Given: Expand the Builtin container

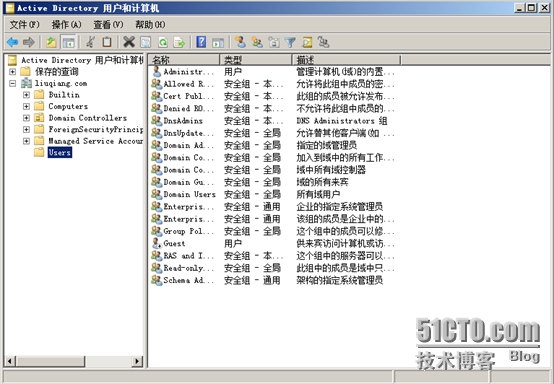Looking at the screenshot, I should click(26, 95).
